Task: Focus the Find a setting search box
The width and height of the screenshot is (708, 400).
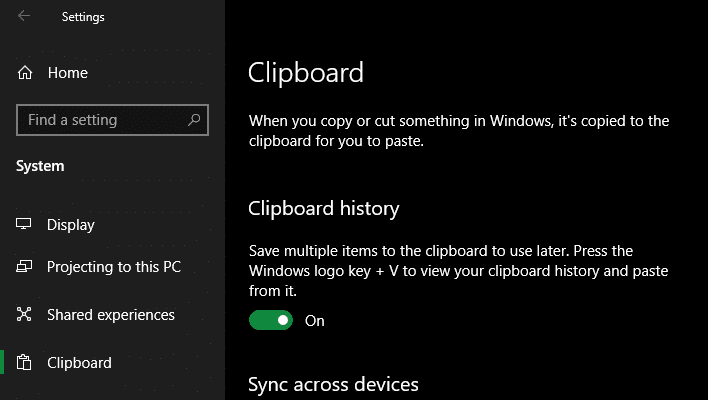Action: click(112, 120)
